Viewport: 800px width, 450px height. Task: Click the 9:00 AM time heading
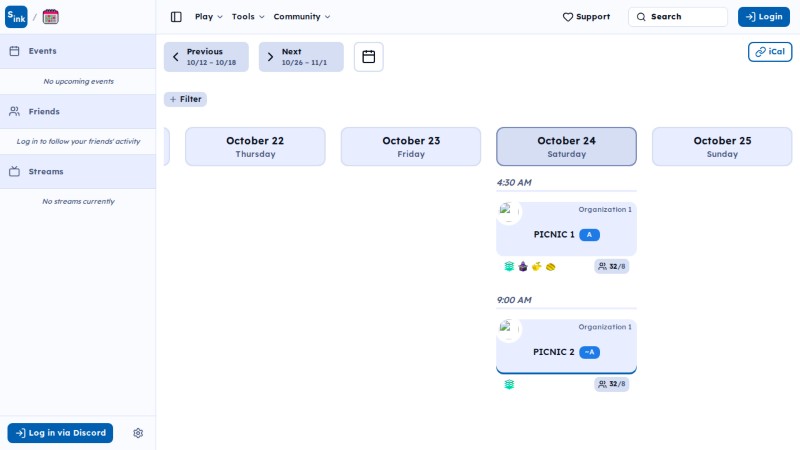[514, 300]
